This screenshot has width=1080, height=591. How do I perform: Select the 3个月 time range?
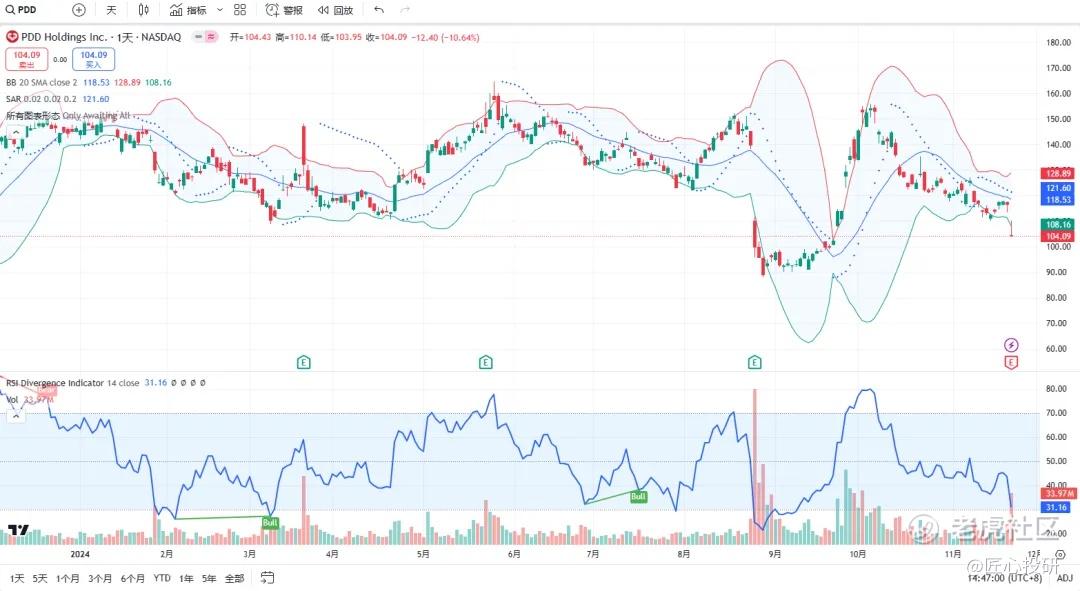100,579
